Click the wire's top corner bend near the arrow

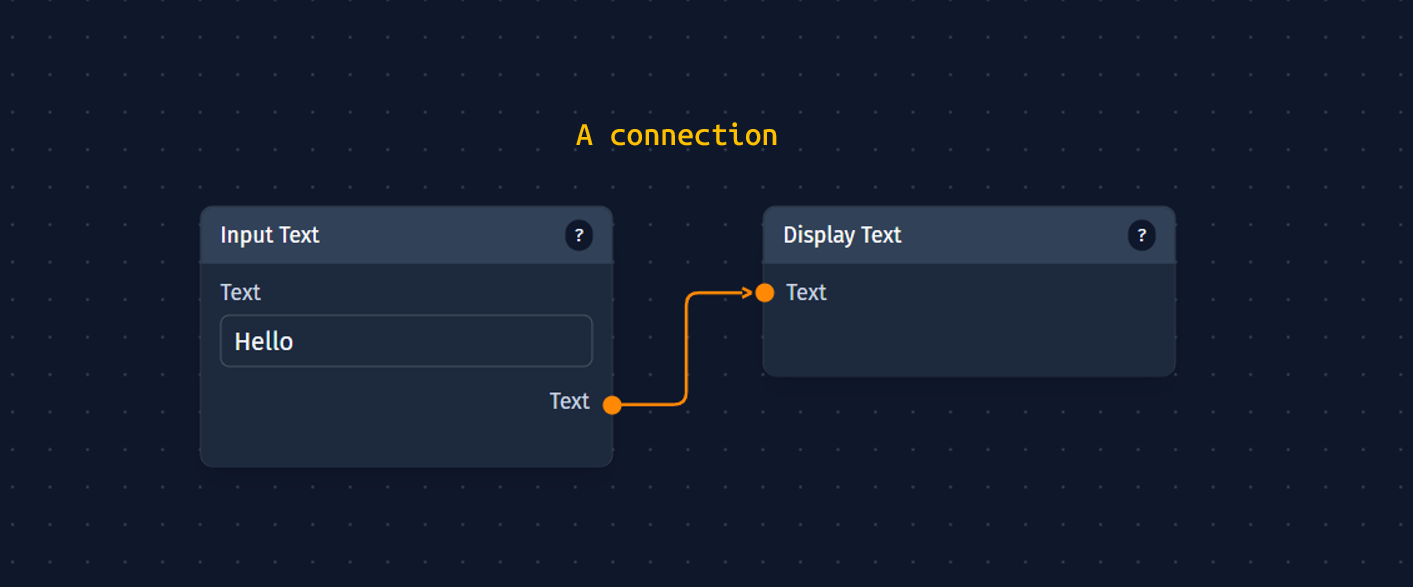[690, 296]
